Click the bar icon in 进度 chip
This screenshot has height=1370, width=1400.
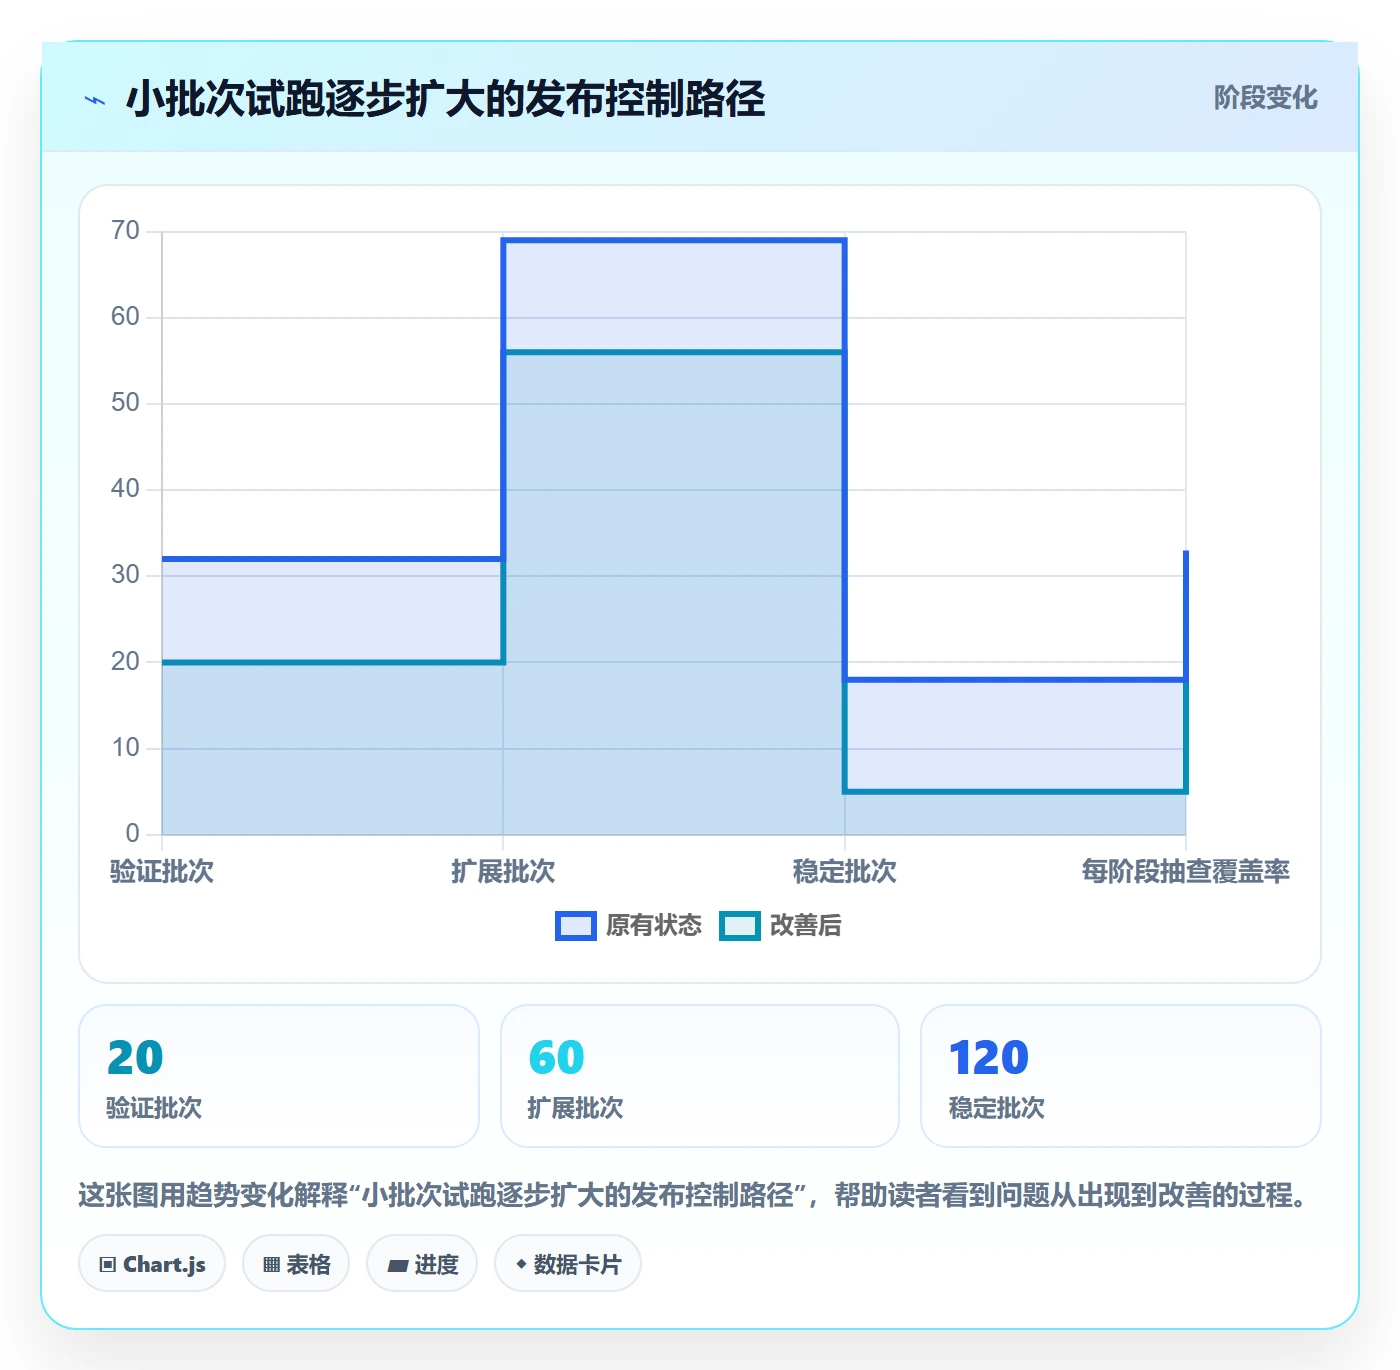click(x=397, y=1266)
